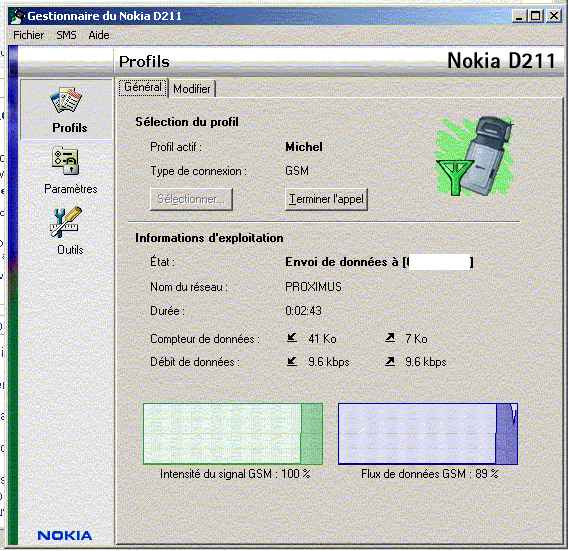Switch to the Modifier tab
This screenshot has width=568, height=551.
click(x=192, y=89)
